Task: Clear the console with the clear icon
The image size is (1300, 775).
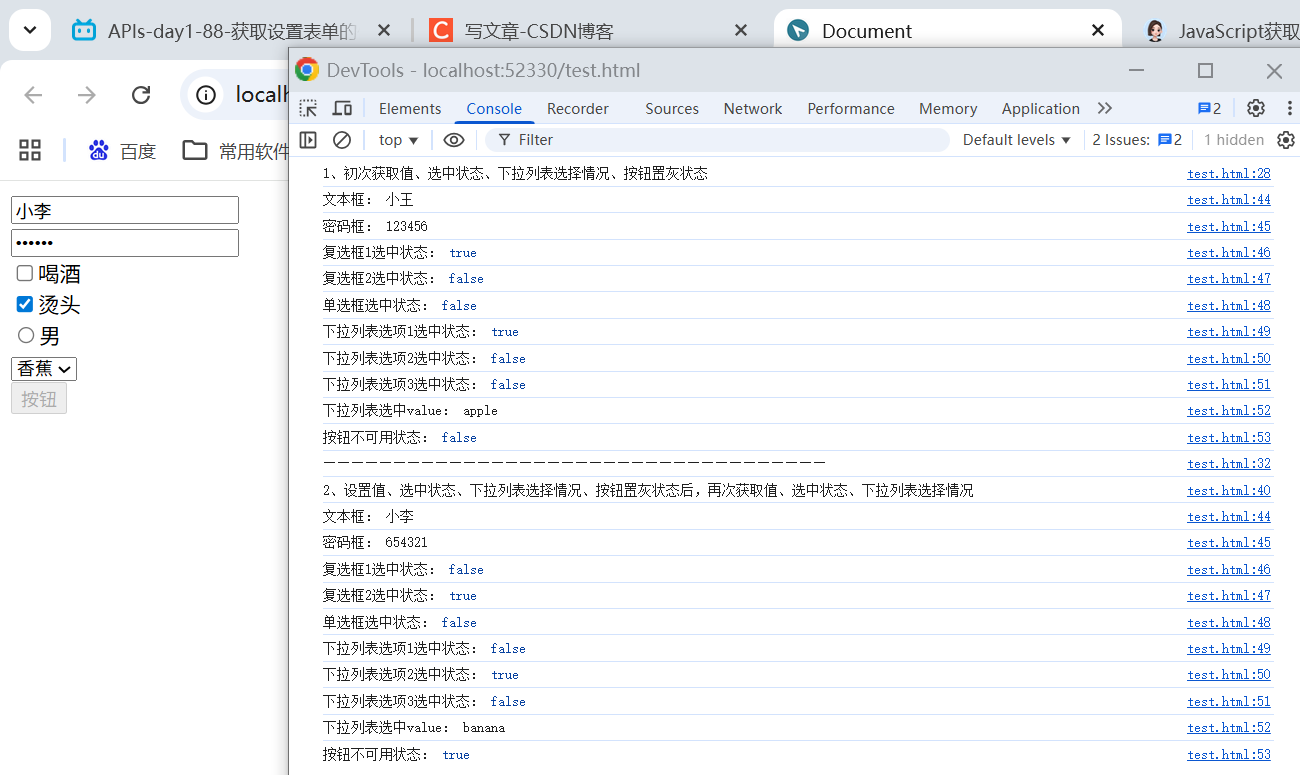Action: click(342, 140)
